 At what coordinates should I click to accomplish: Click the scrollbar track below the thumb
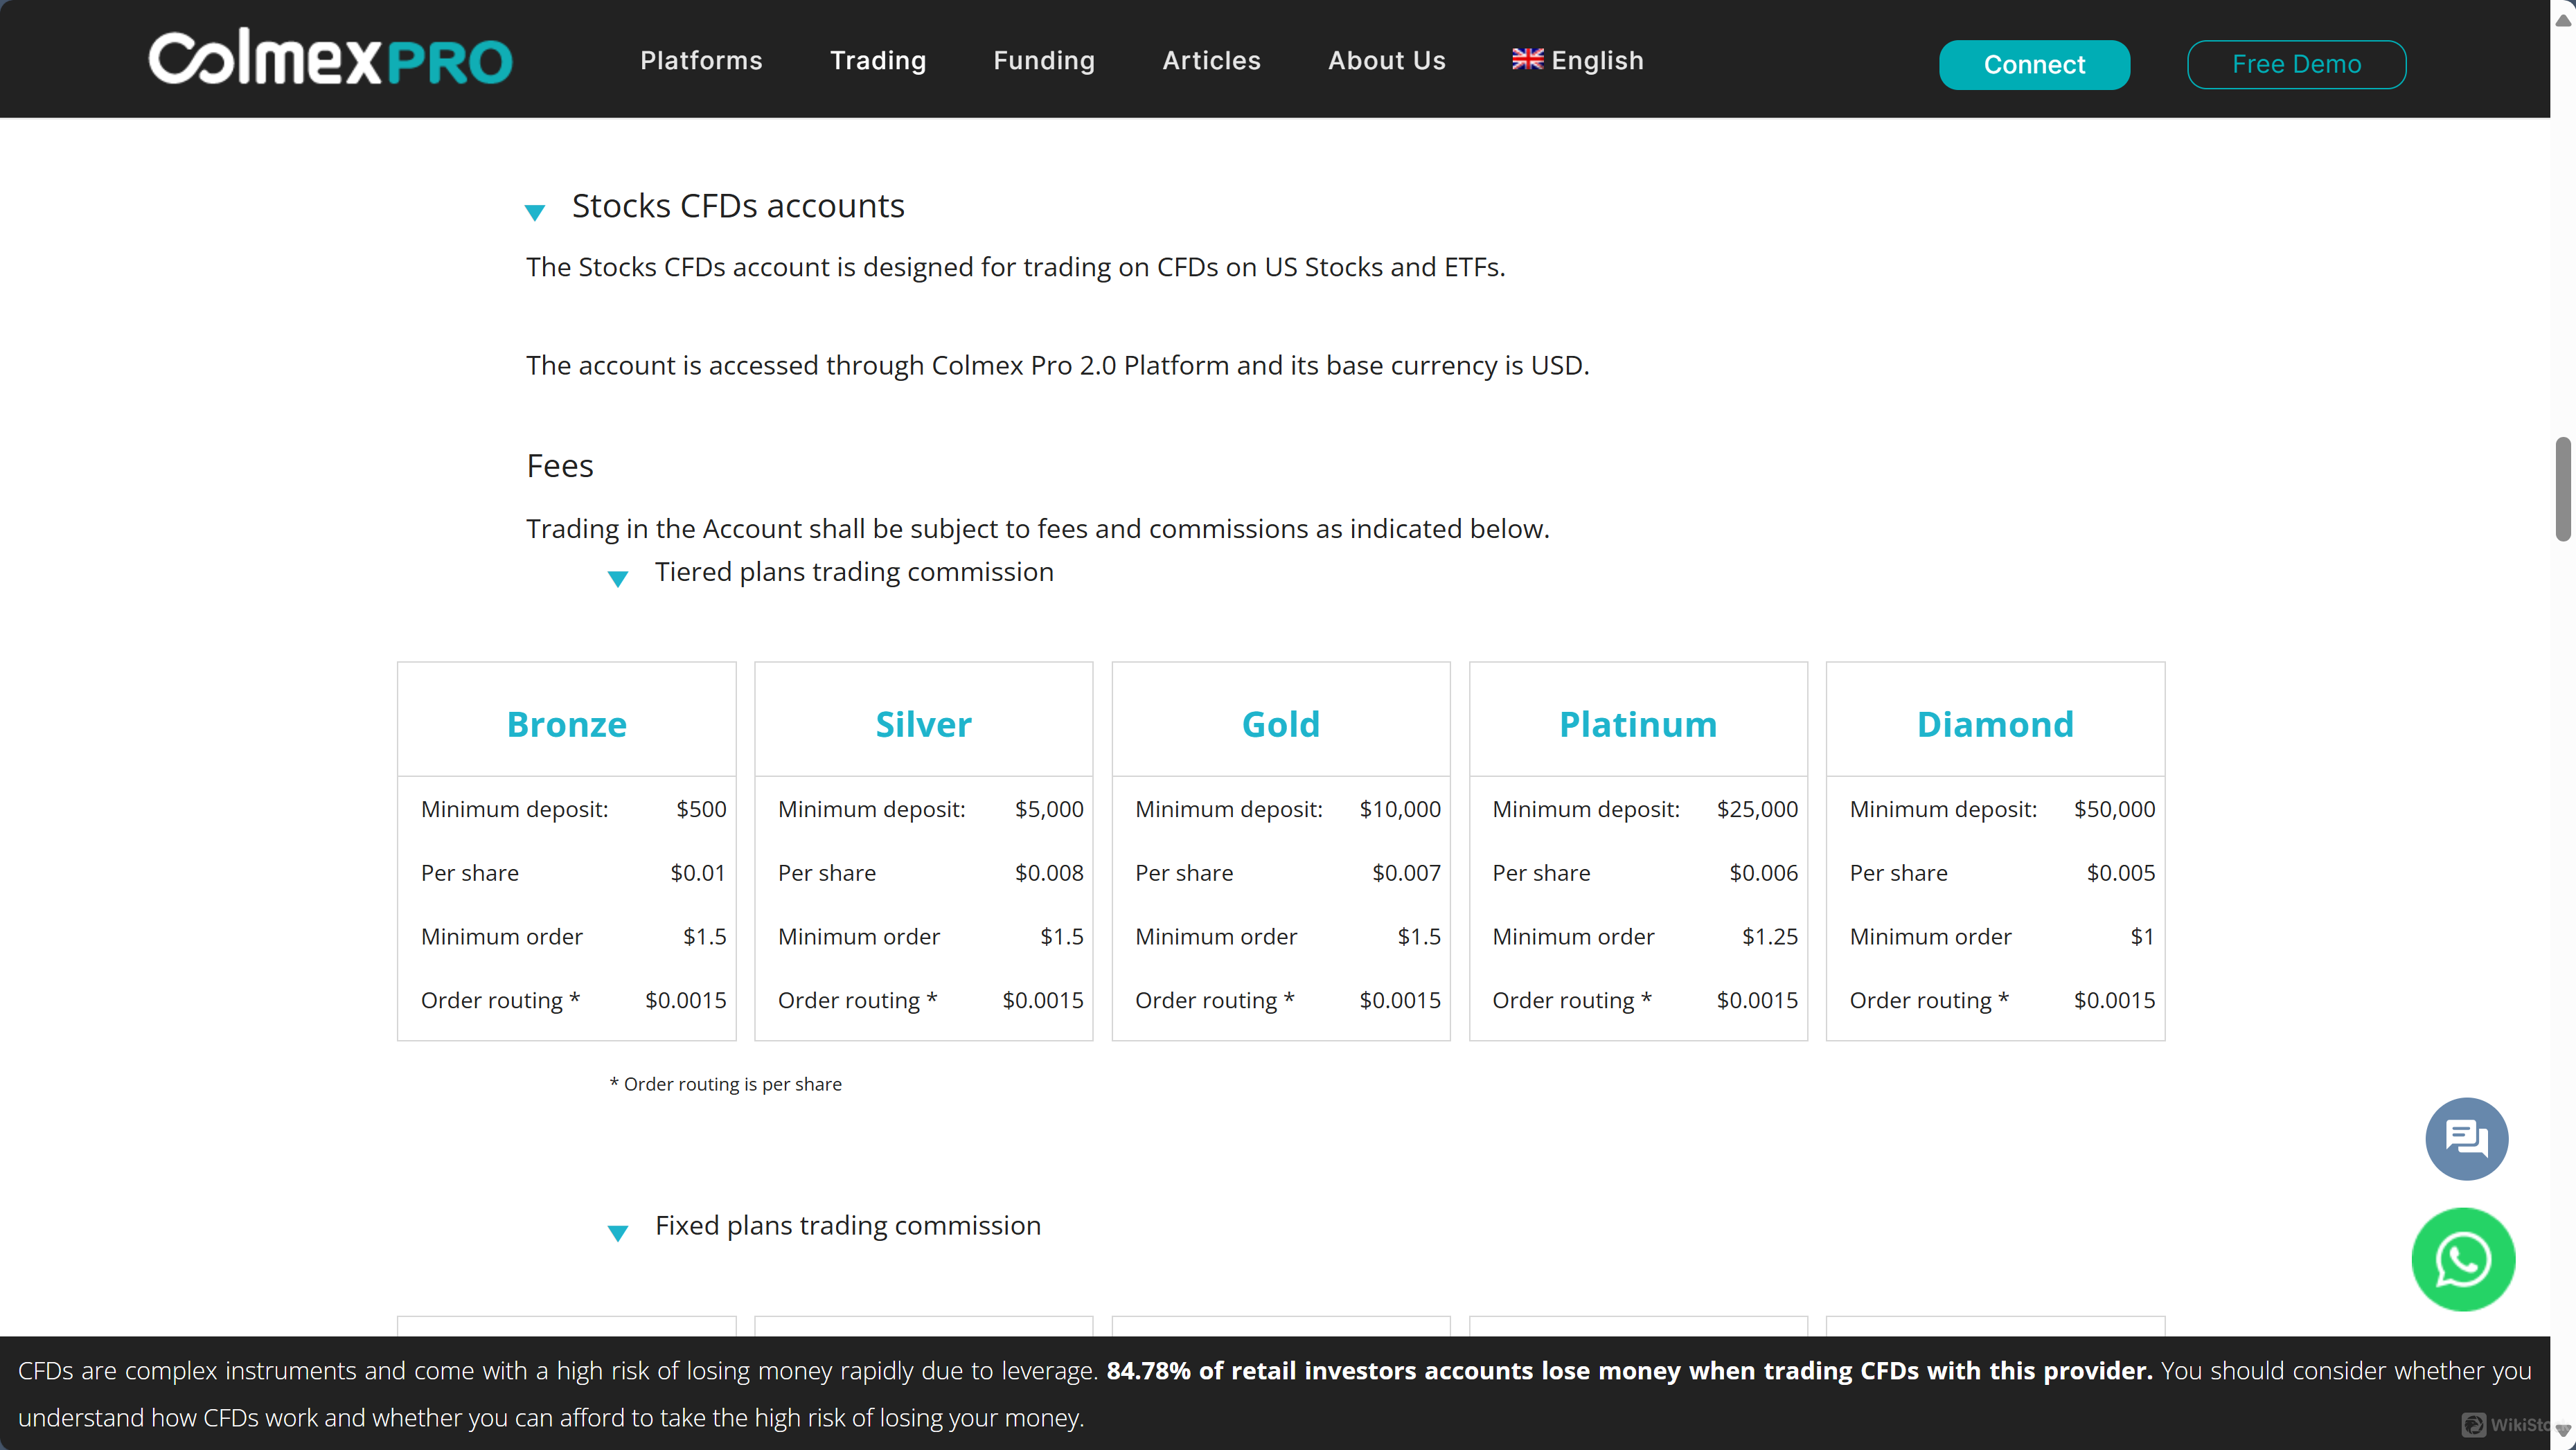coord(2564,900)
